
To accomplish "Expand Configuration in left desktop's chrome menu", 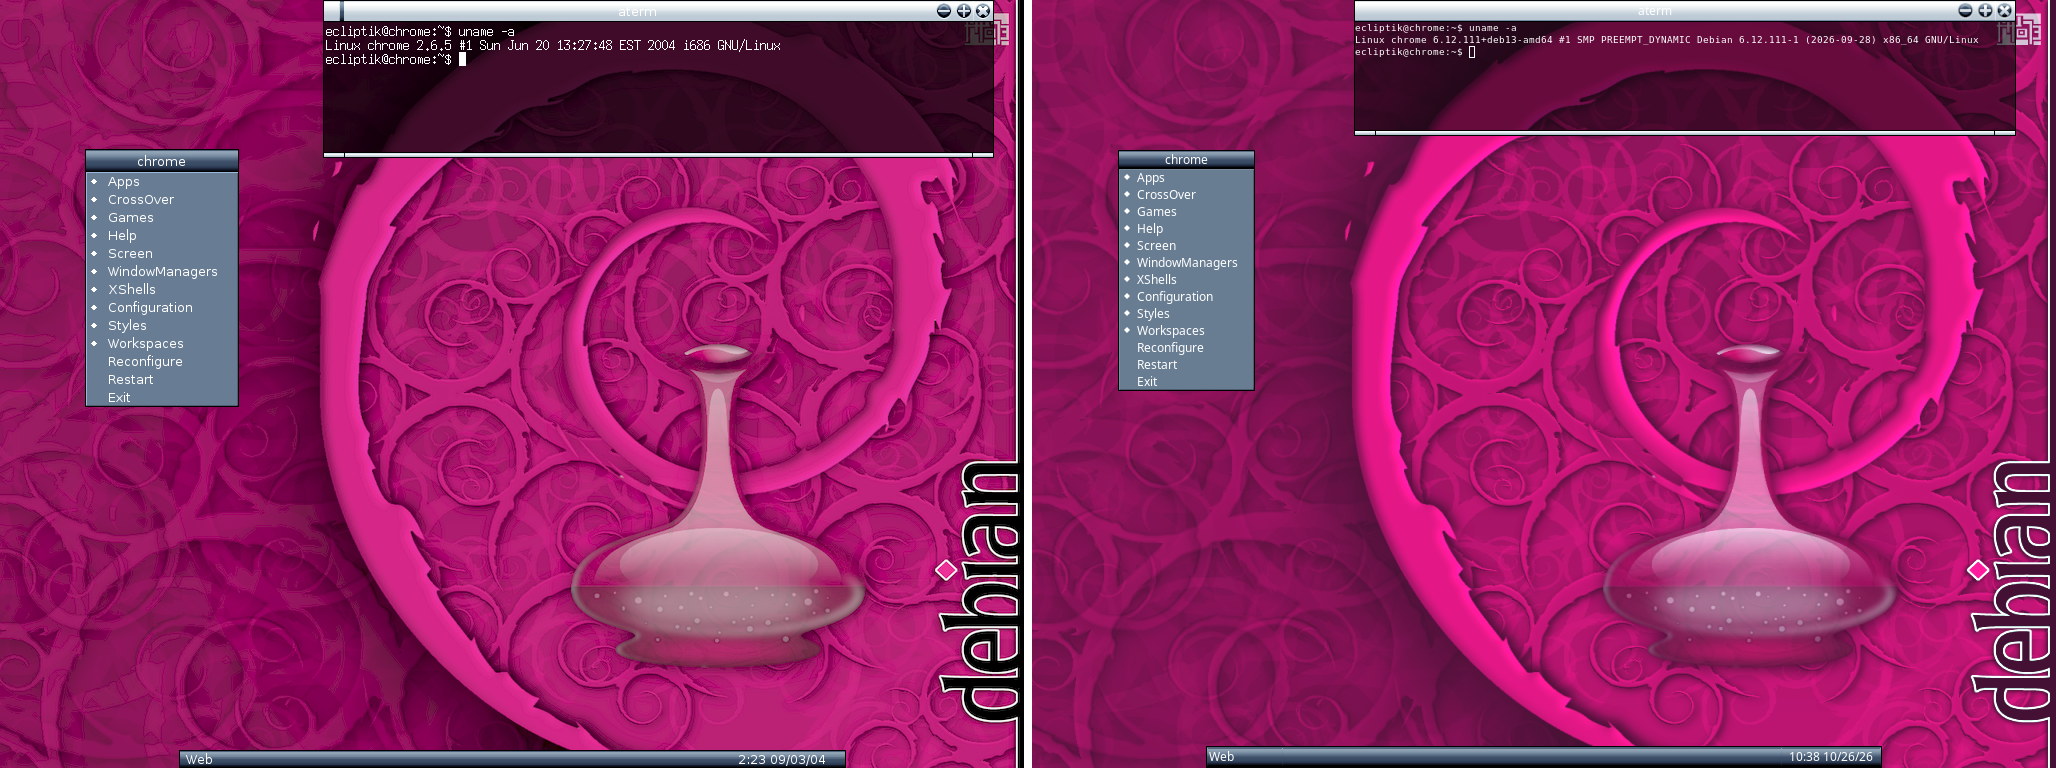I will (x=162, y=307).
